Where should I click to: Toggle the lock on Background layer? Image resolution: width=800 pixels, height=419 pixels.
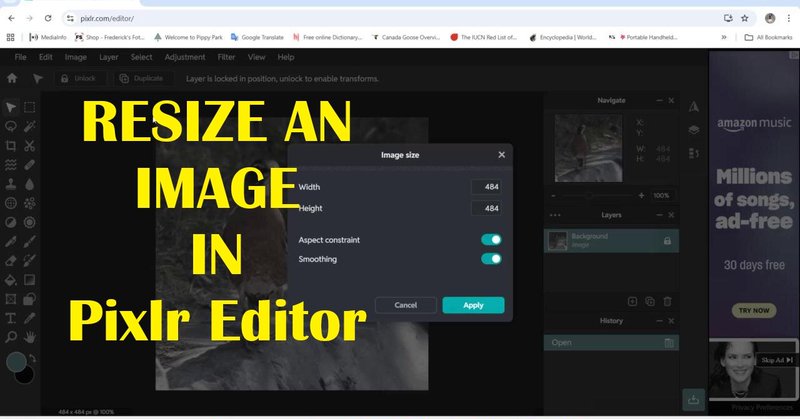coord(667,241)
